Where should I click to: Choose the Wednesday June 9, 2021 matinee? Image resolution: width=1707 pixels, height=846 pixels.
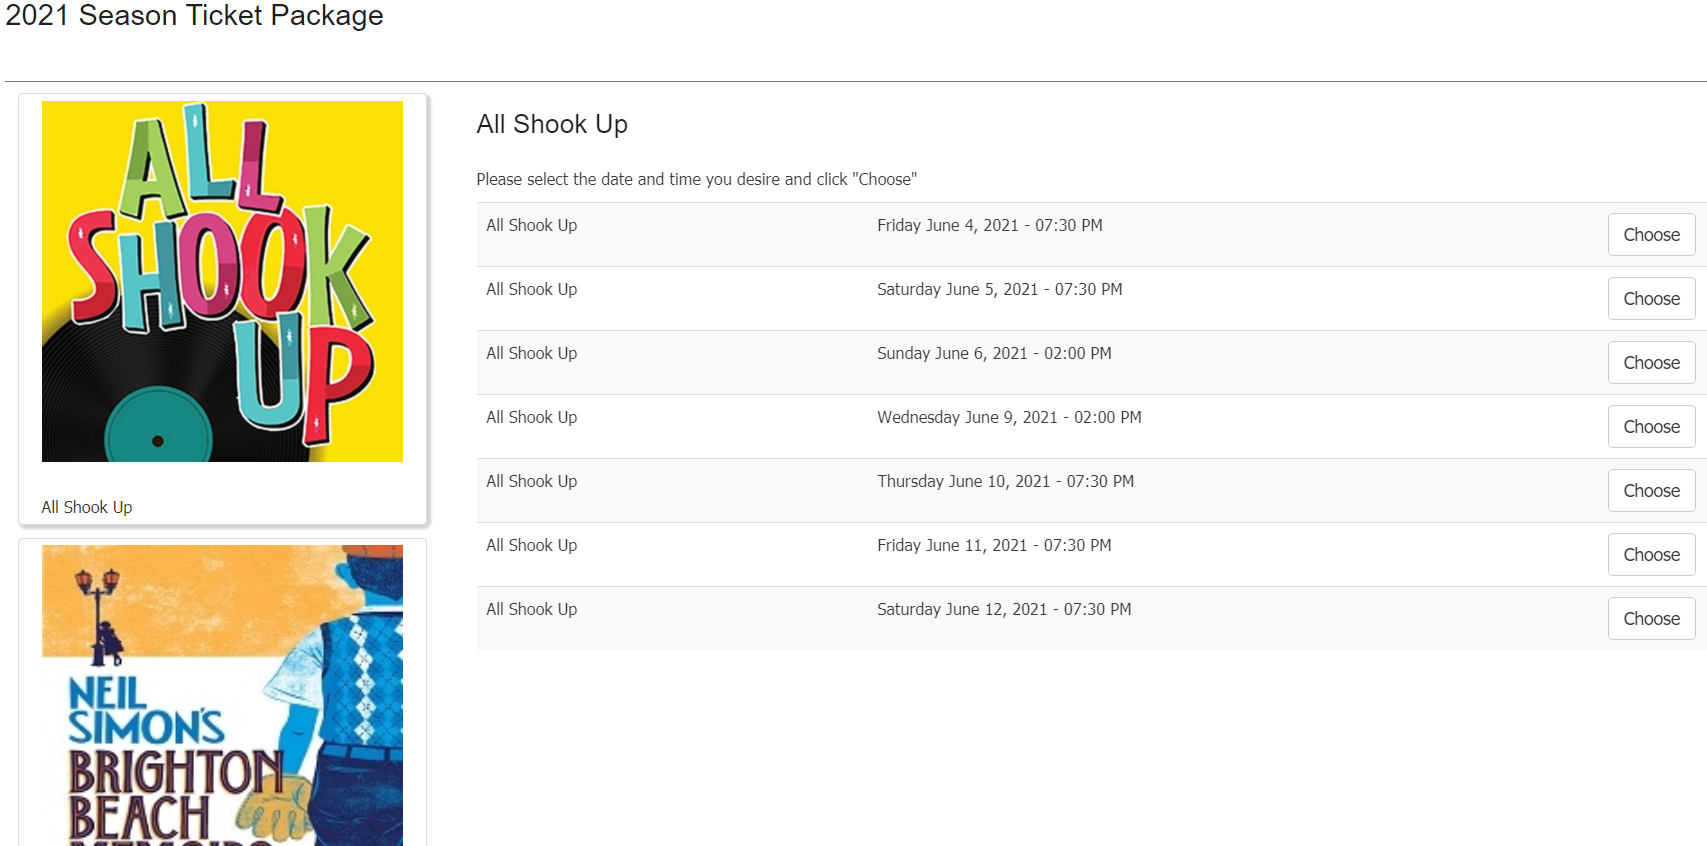[1651, 427]
